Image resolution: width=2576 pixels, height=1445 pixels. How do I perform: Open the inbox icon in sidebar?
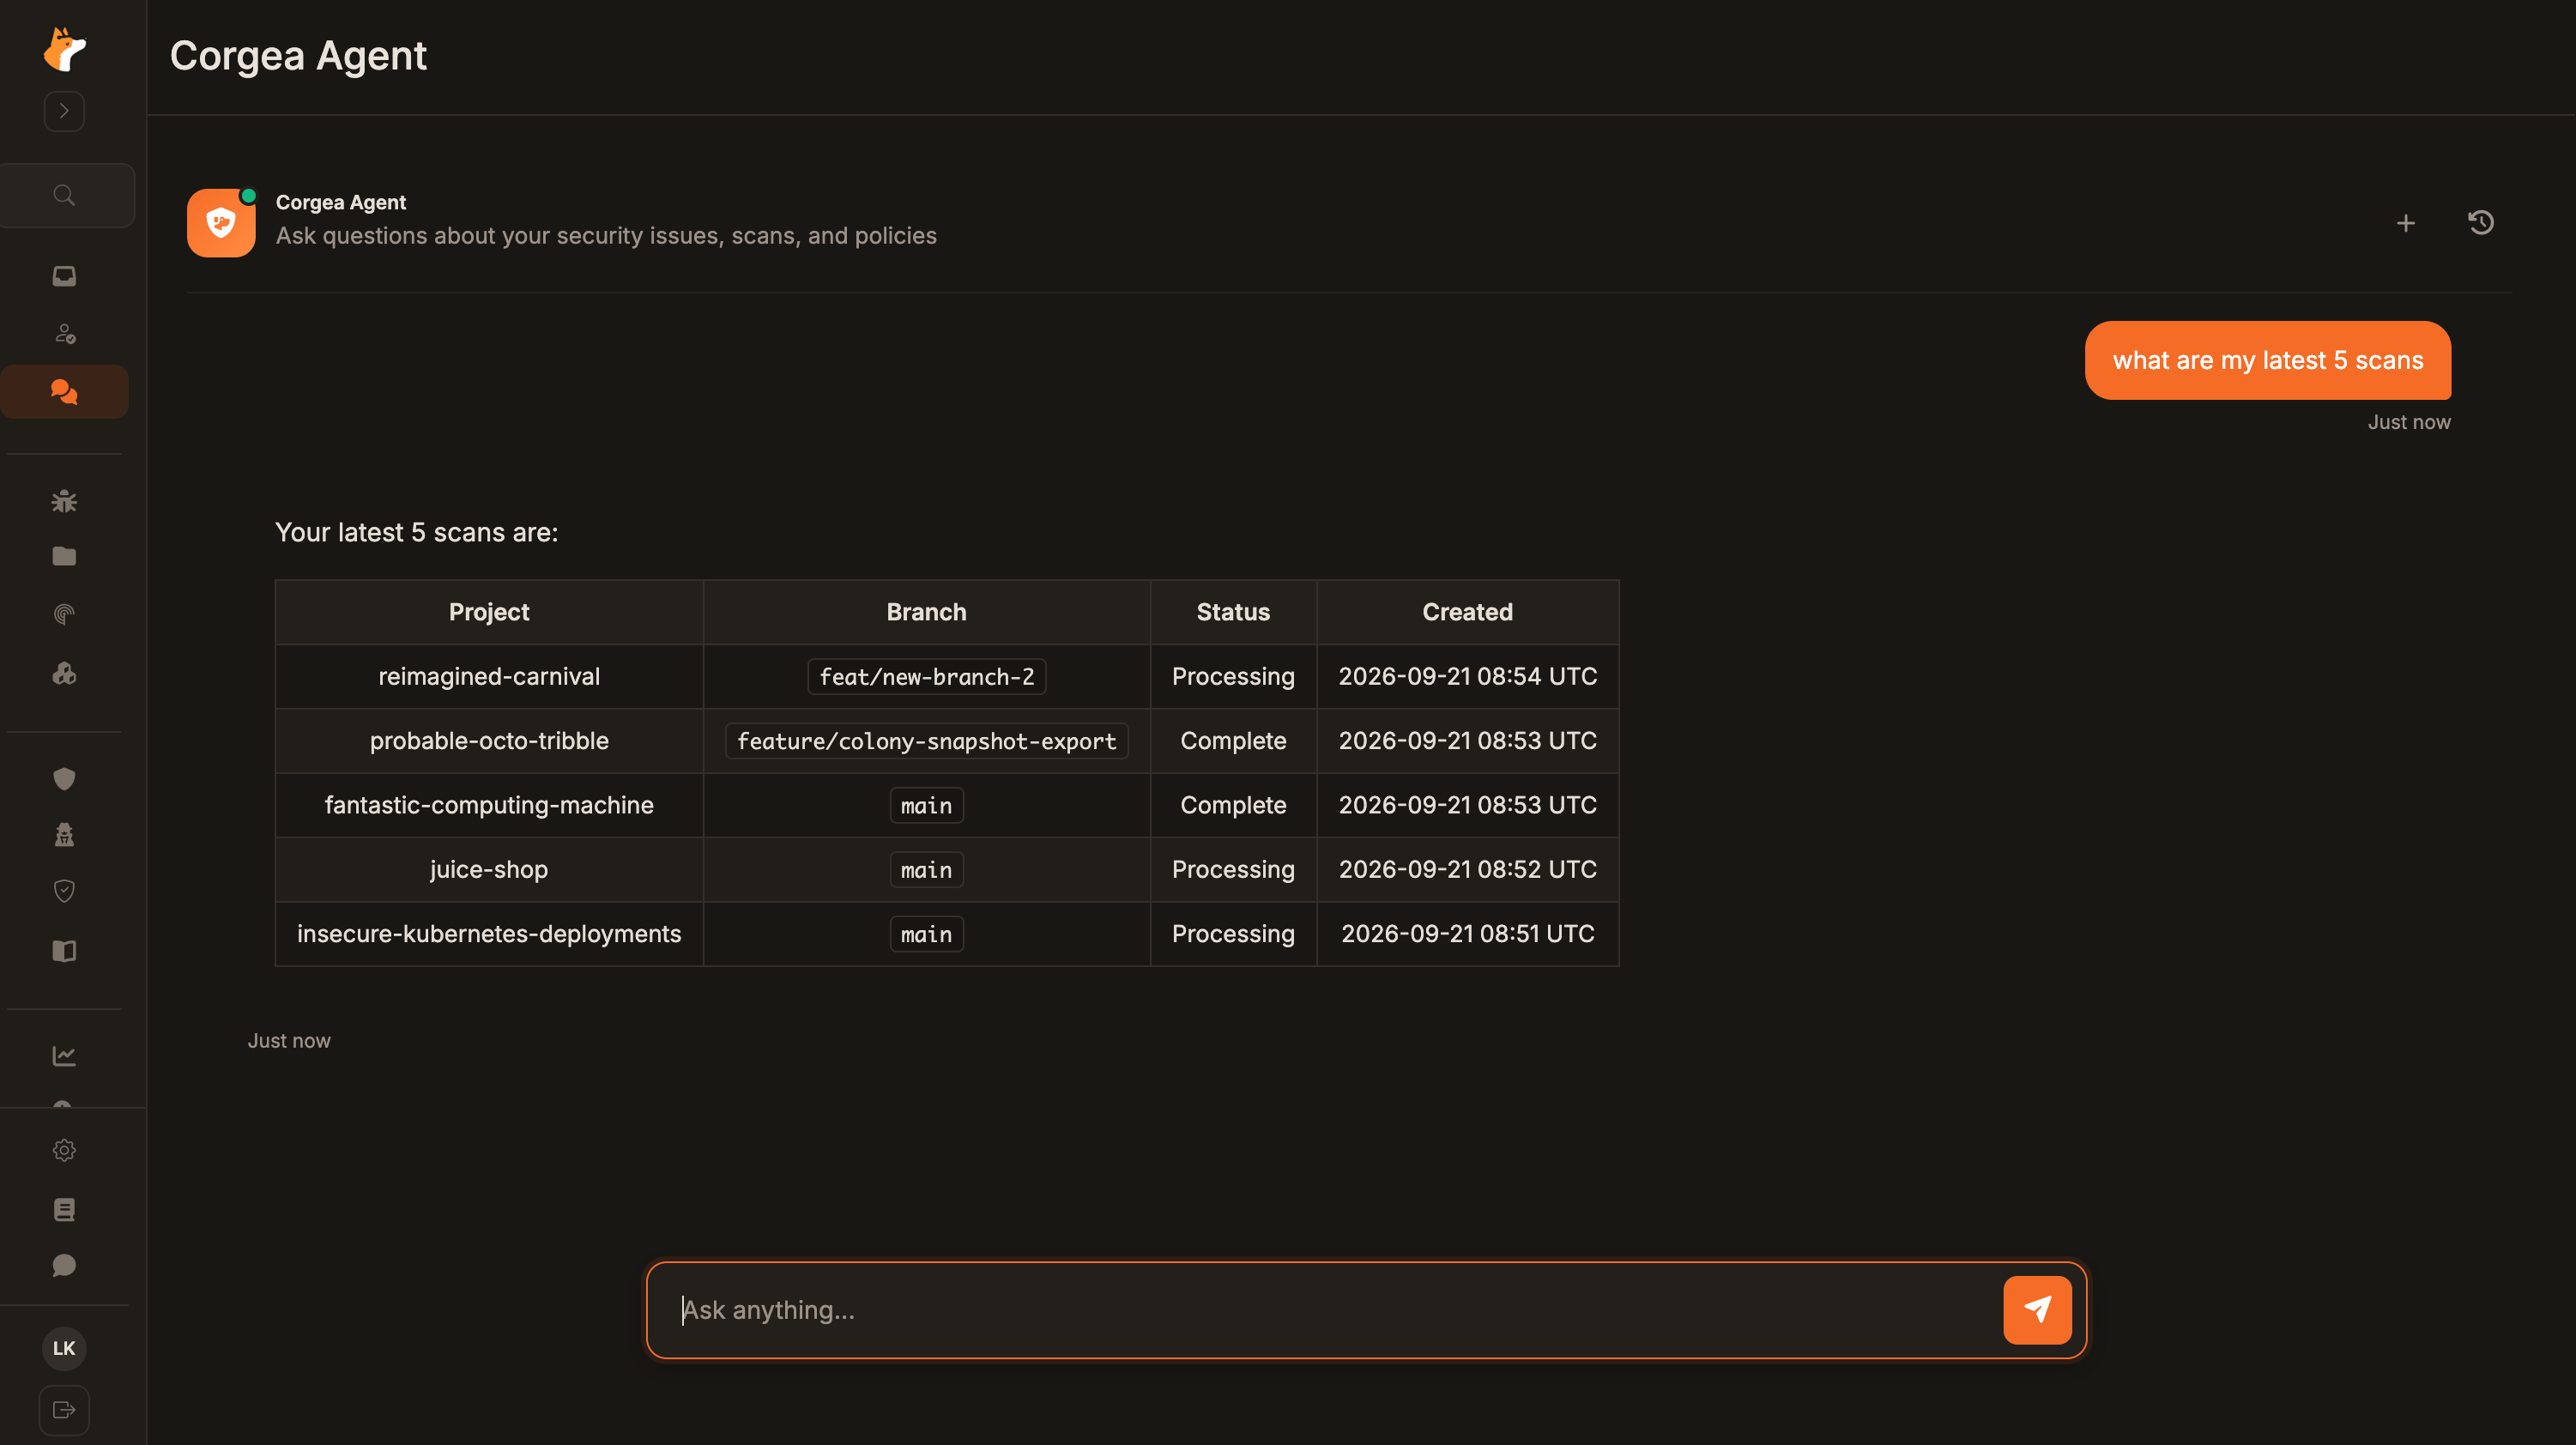click(x=64, y=276)
